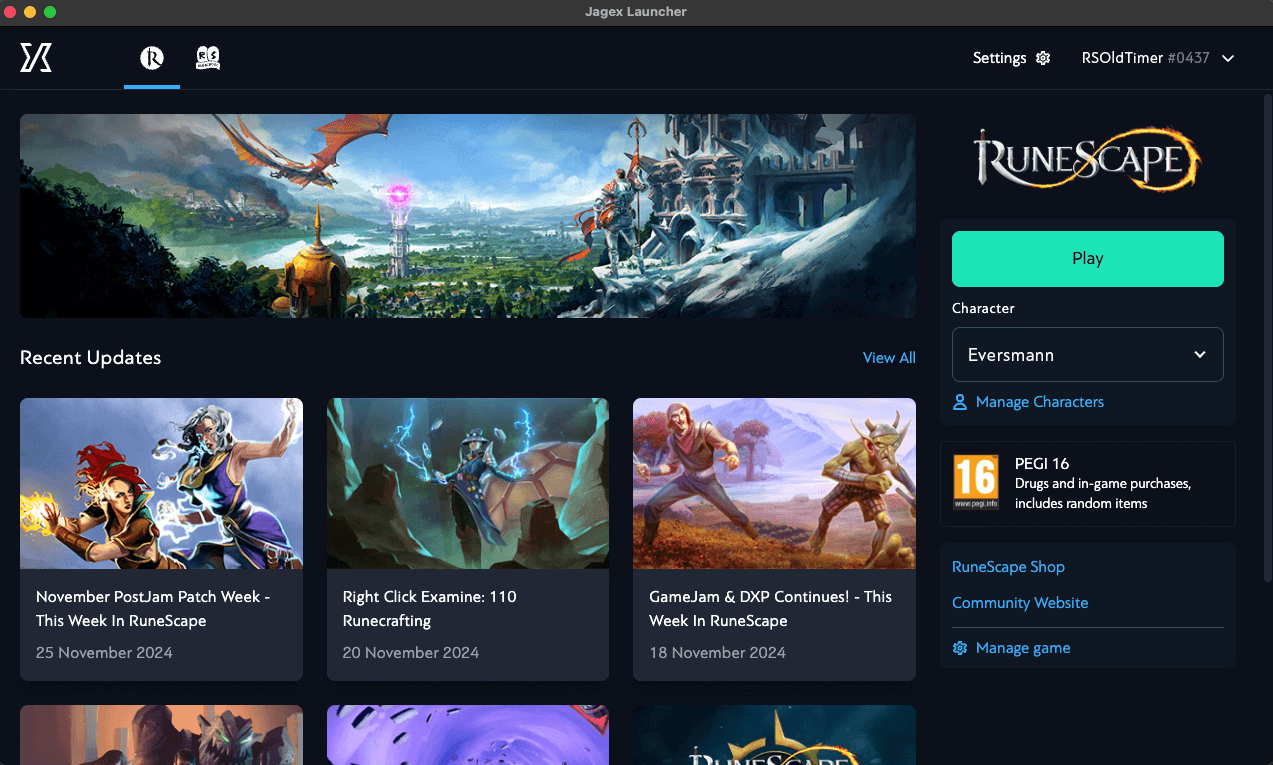Screen dimensions: 1273x765
Task: Click the PEGI drugs and in-game purchases description
Action: click(x=1103, y=493)
